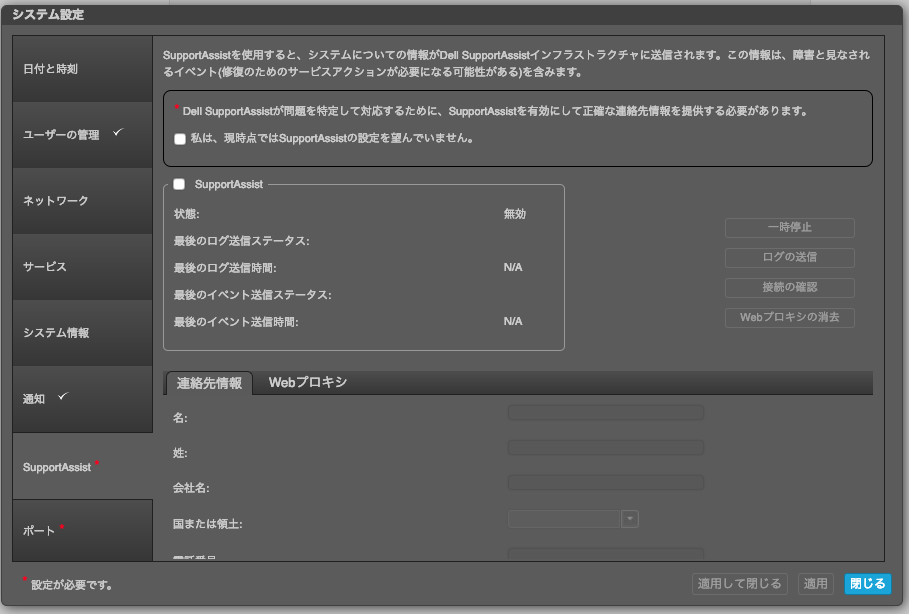Screen dimensions: 909x614
Task: Focus the 会社名 input field
Action: coord(606,482)
